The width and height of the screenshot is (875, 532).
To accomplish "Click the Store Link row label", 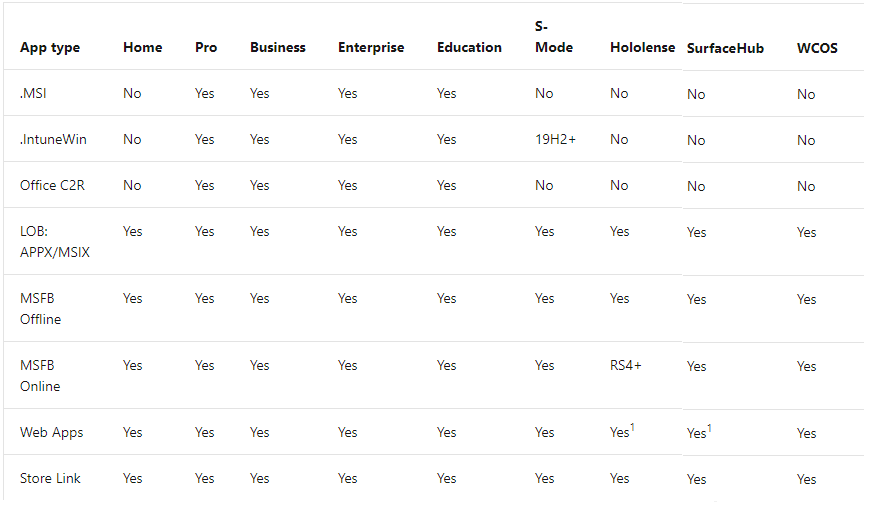I will (x=50, y=478).
